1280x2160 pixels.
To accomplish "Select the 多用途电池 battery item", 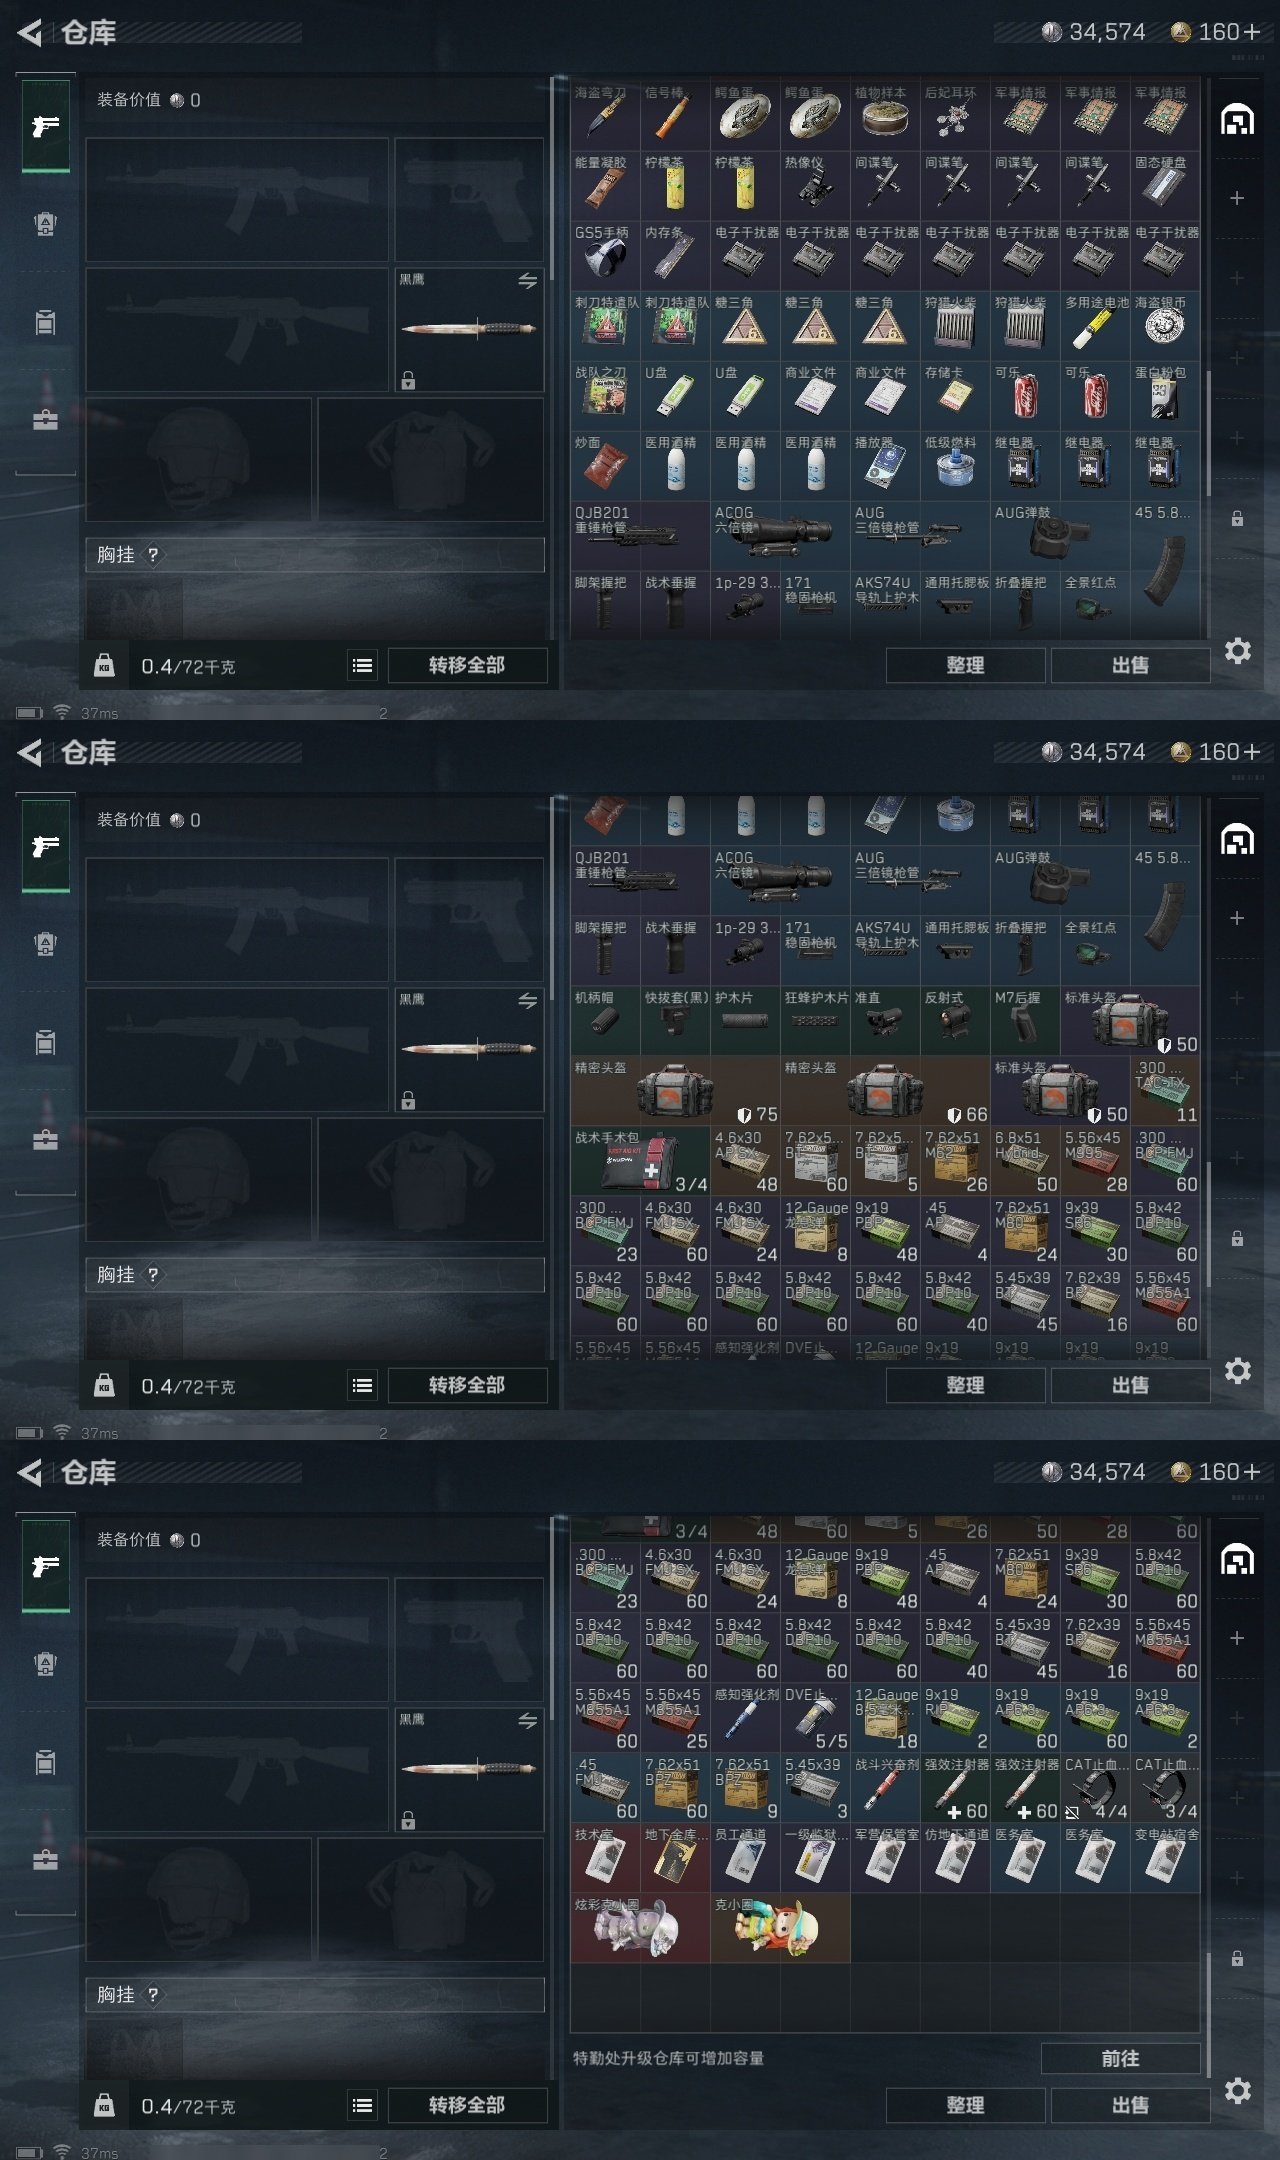I will (x=1095, y=326).
